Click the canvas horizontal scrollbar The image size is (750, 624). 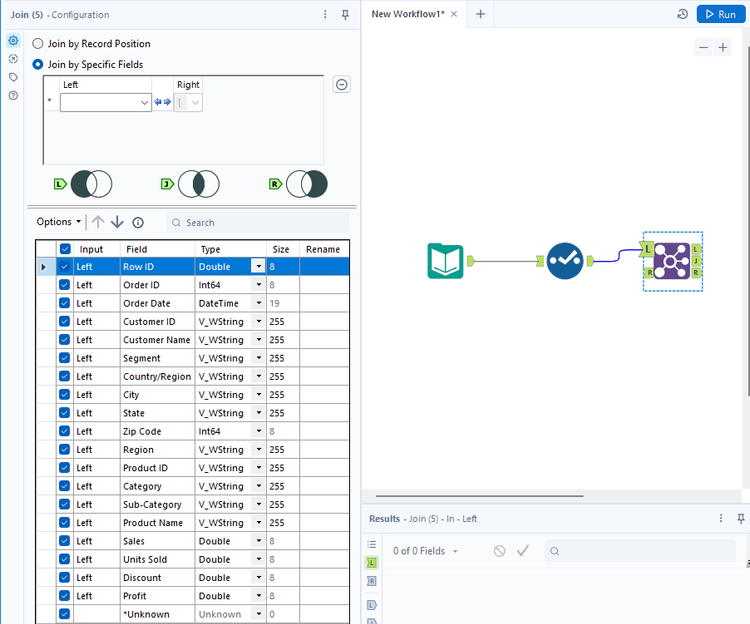point(479,496)
